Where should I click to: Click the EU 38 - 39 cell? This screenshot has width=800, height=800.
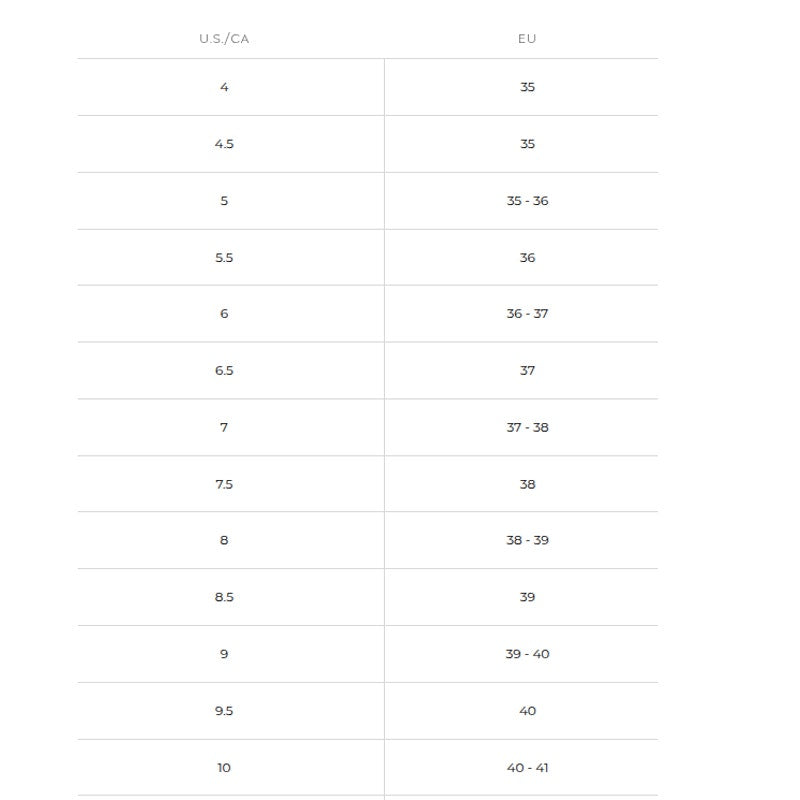coord(527,541)
